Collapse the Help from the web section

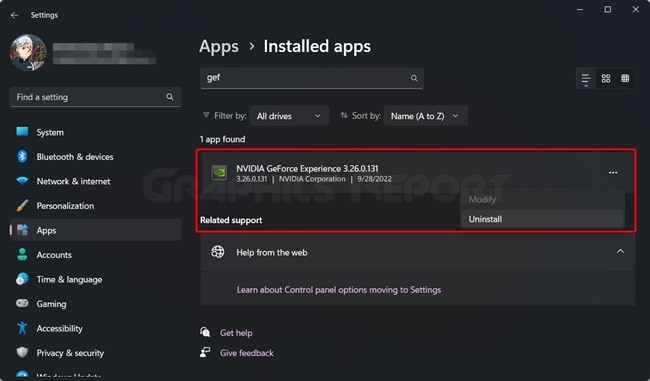click(620, 251)
